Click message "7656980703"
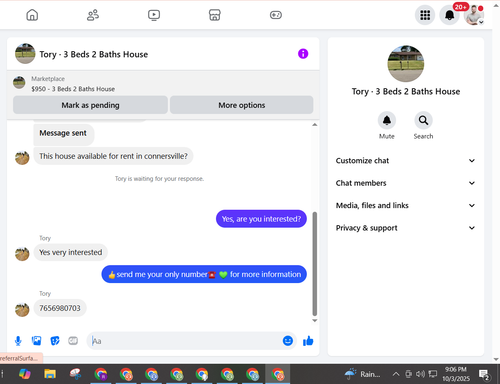 (x=60, y=308)
